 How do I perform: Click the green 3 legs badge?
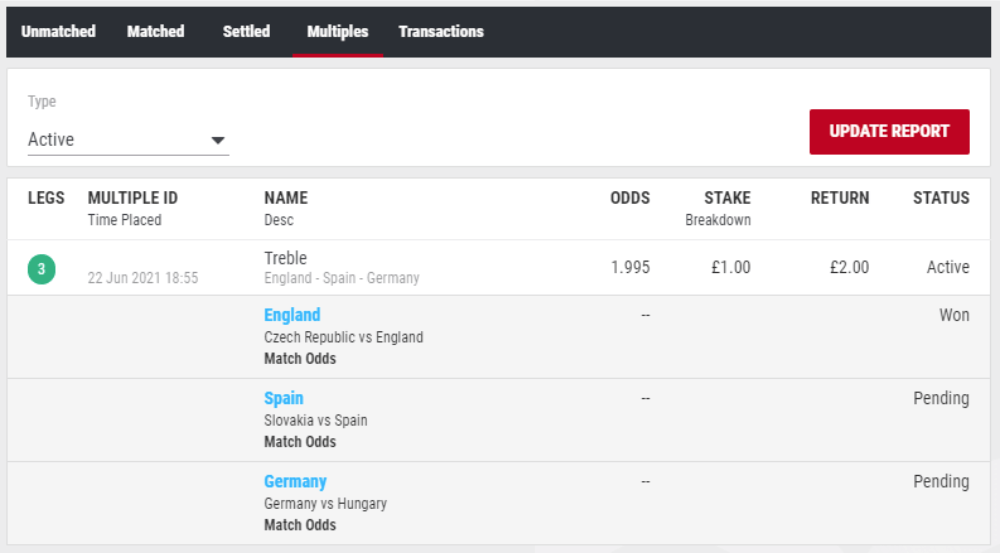pos(41,268)
